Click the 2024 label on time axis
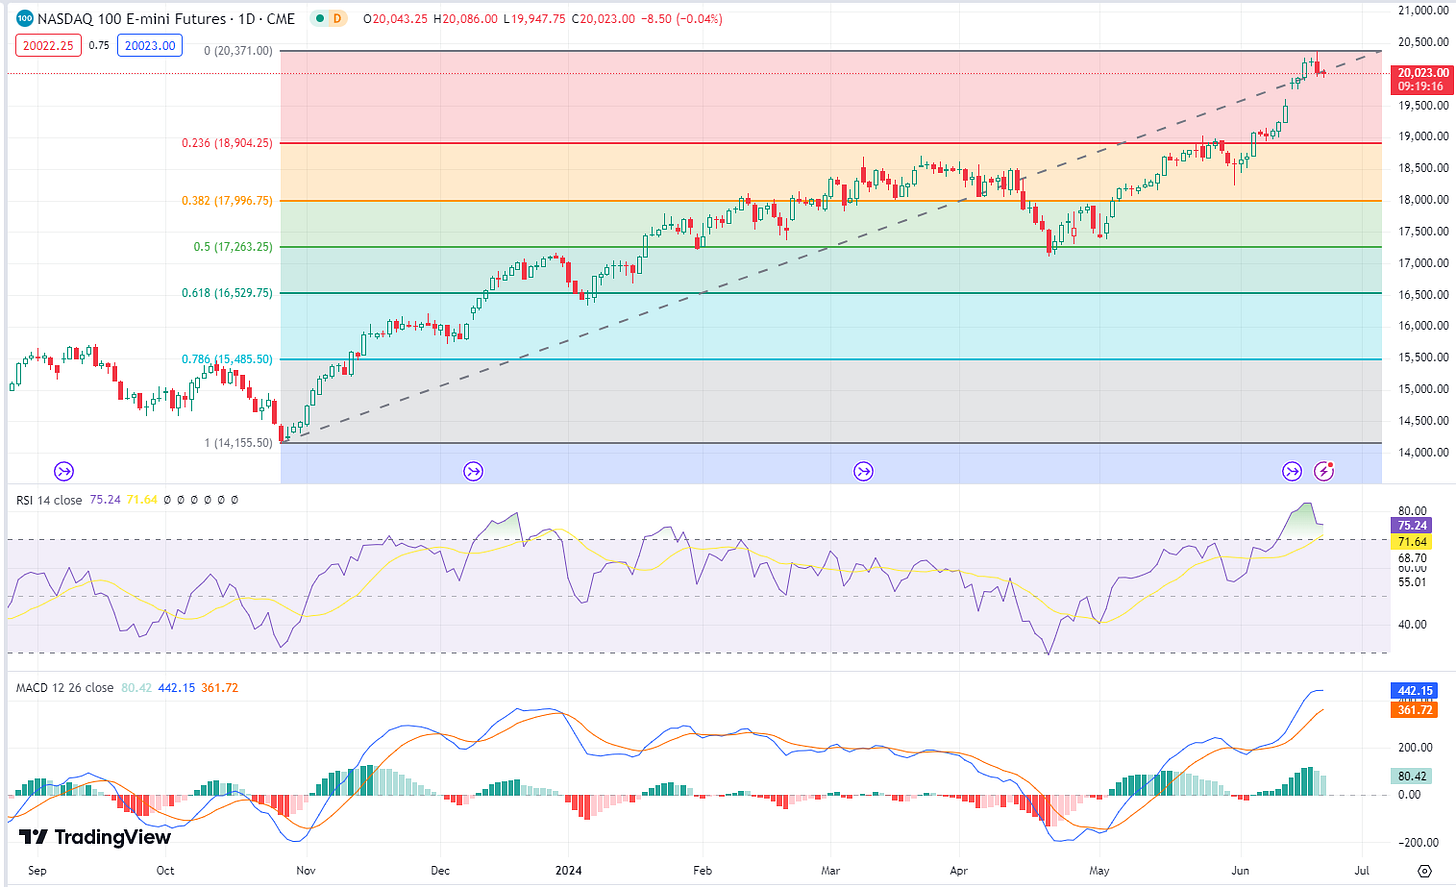 (568, 871)
